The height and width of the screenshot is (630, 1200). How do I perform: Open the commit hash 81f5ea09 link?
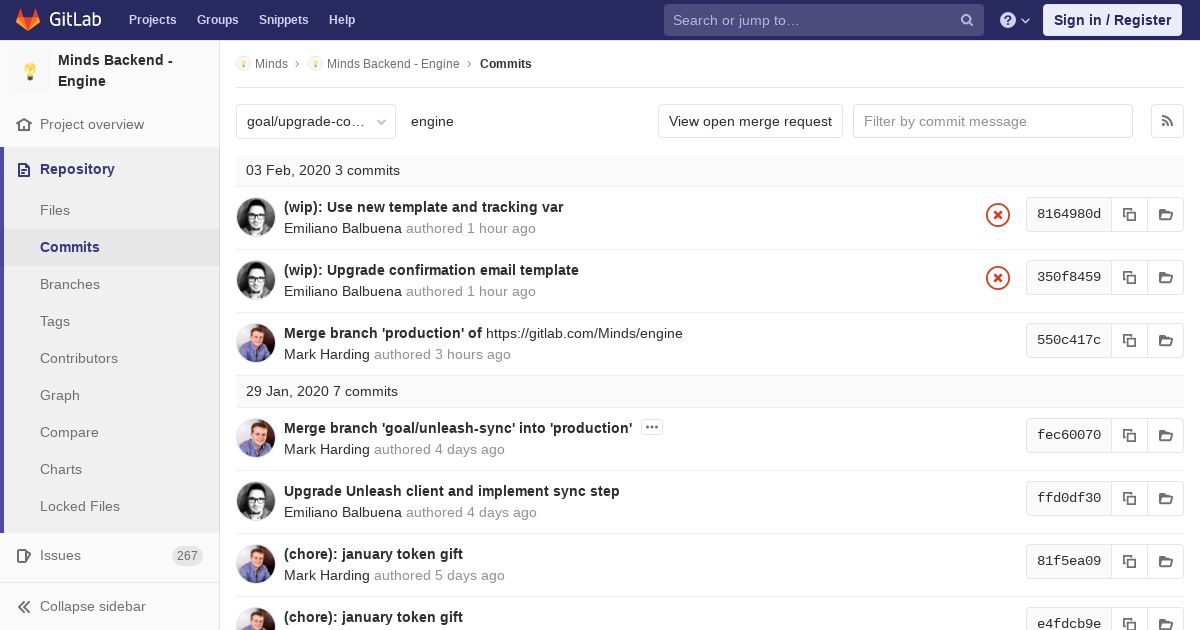(x=1068, y=561)
